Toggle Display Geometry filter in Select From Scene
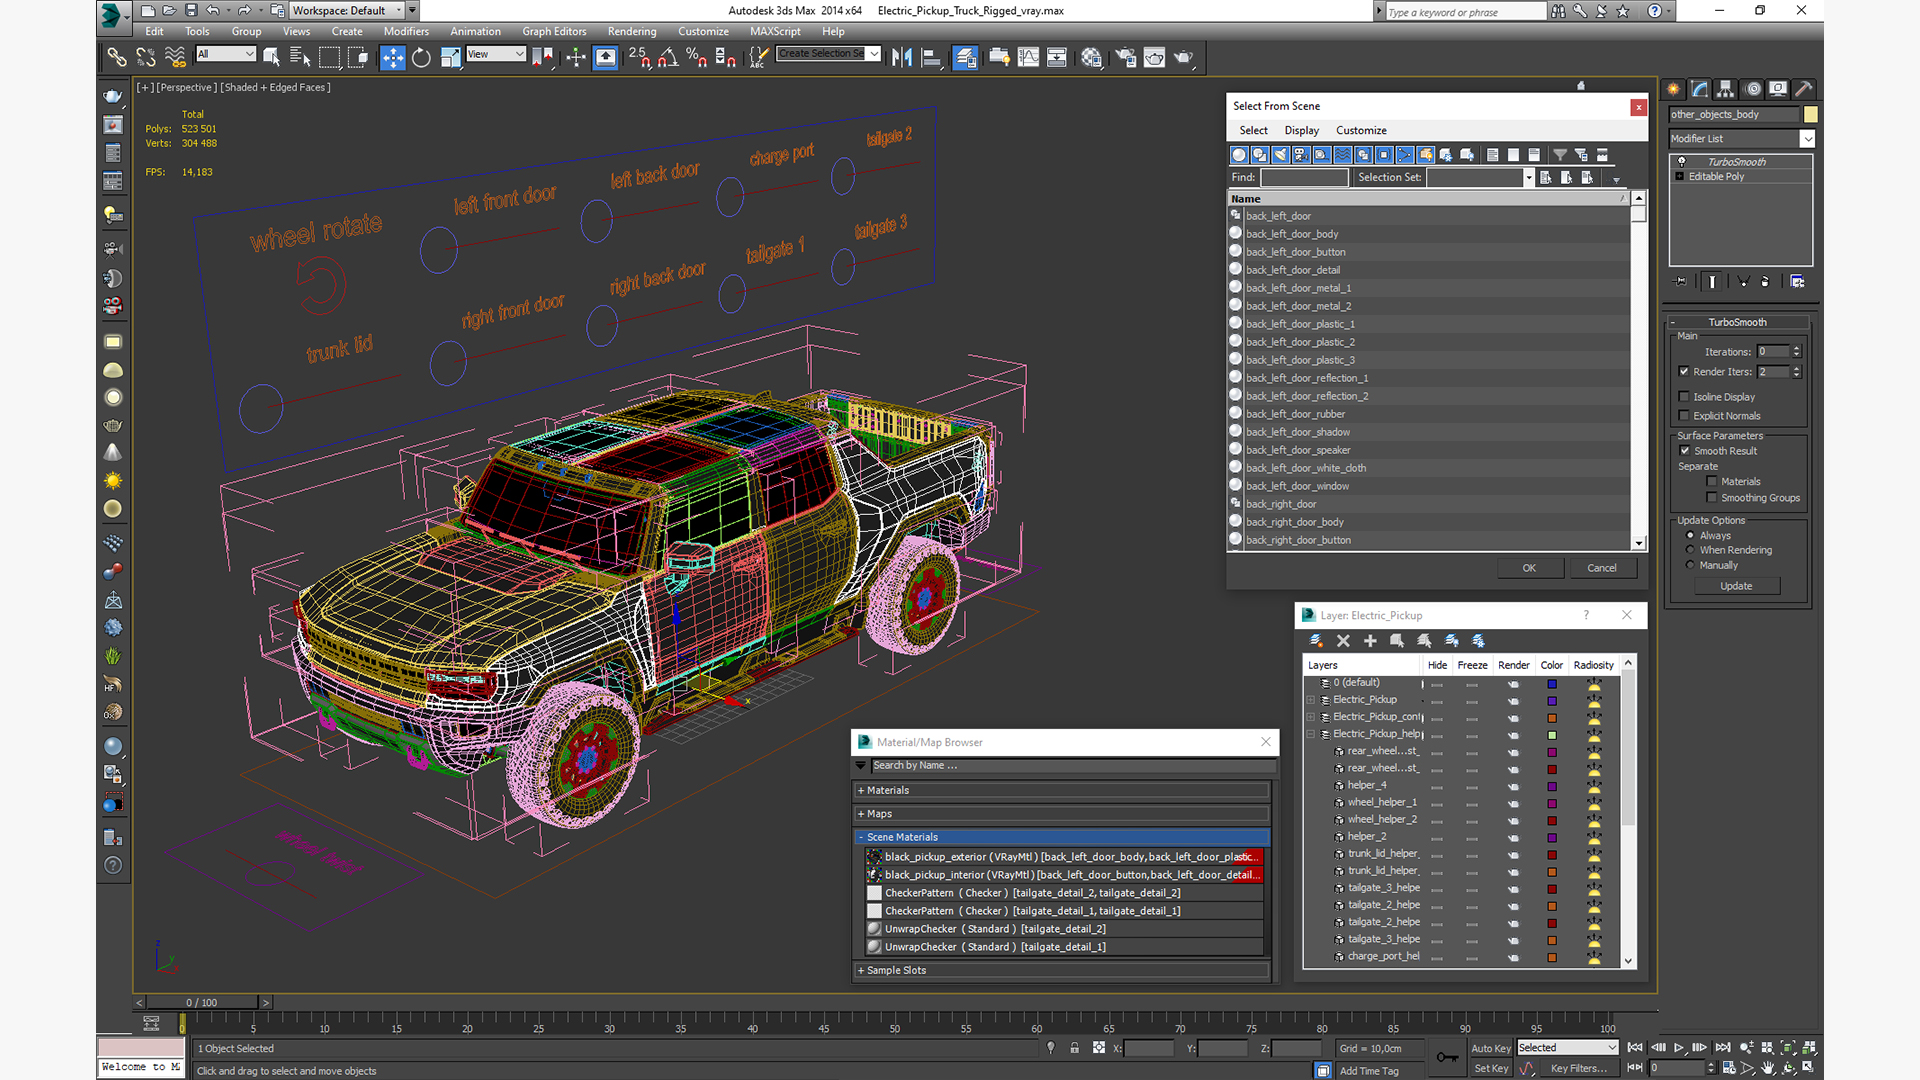 click(x=1239, y=155)
